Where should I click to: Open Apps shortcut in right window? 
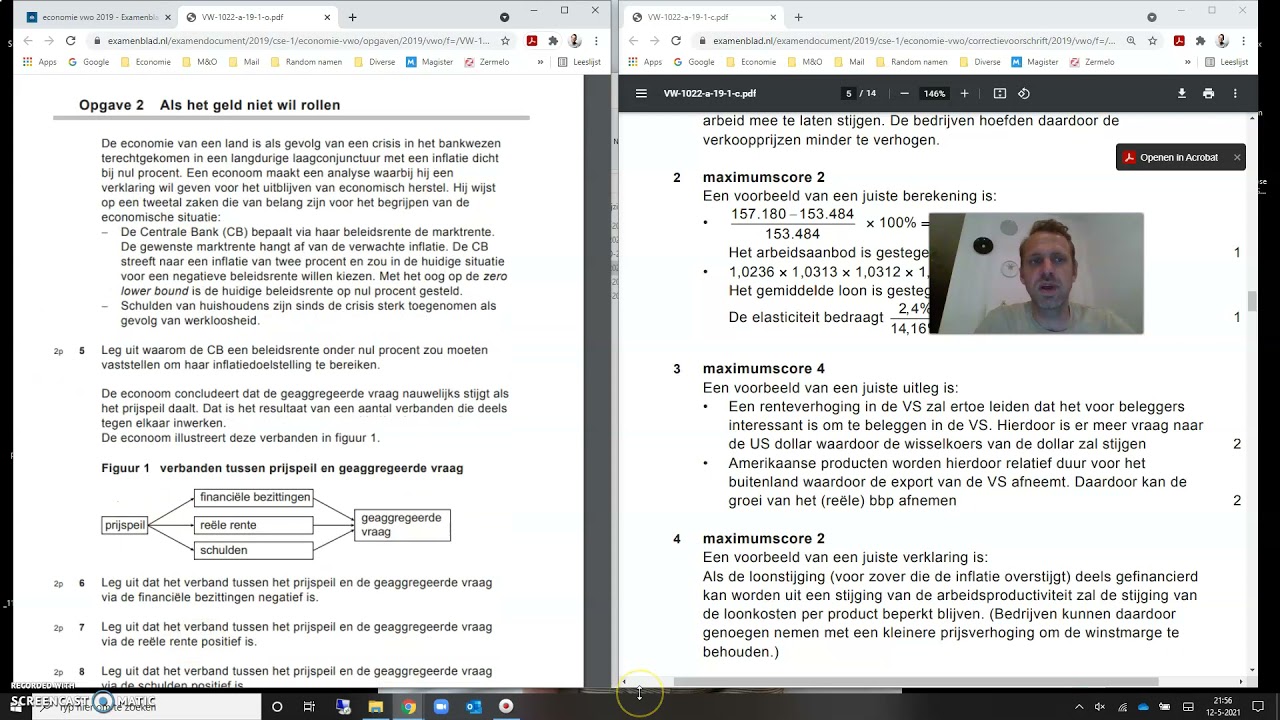644,62
